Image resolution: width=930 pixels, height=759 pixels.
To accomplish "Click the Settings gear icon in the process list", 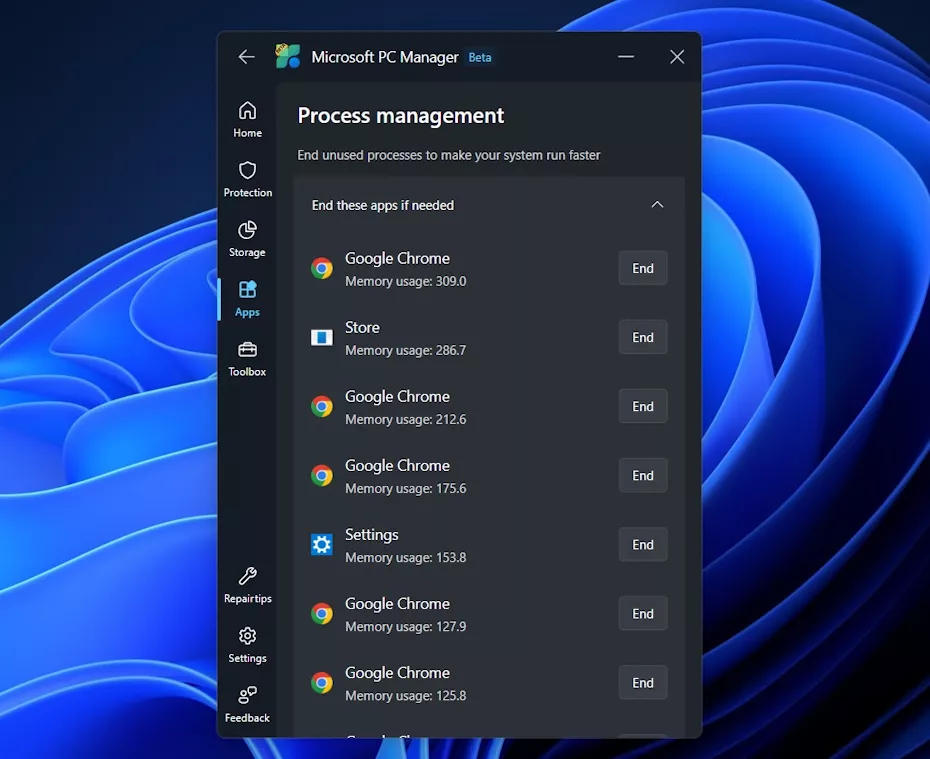I will 321,544.
